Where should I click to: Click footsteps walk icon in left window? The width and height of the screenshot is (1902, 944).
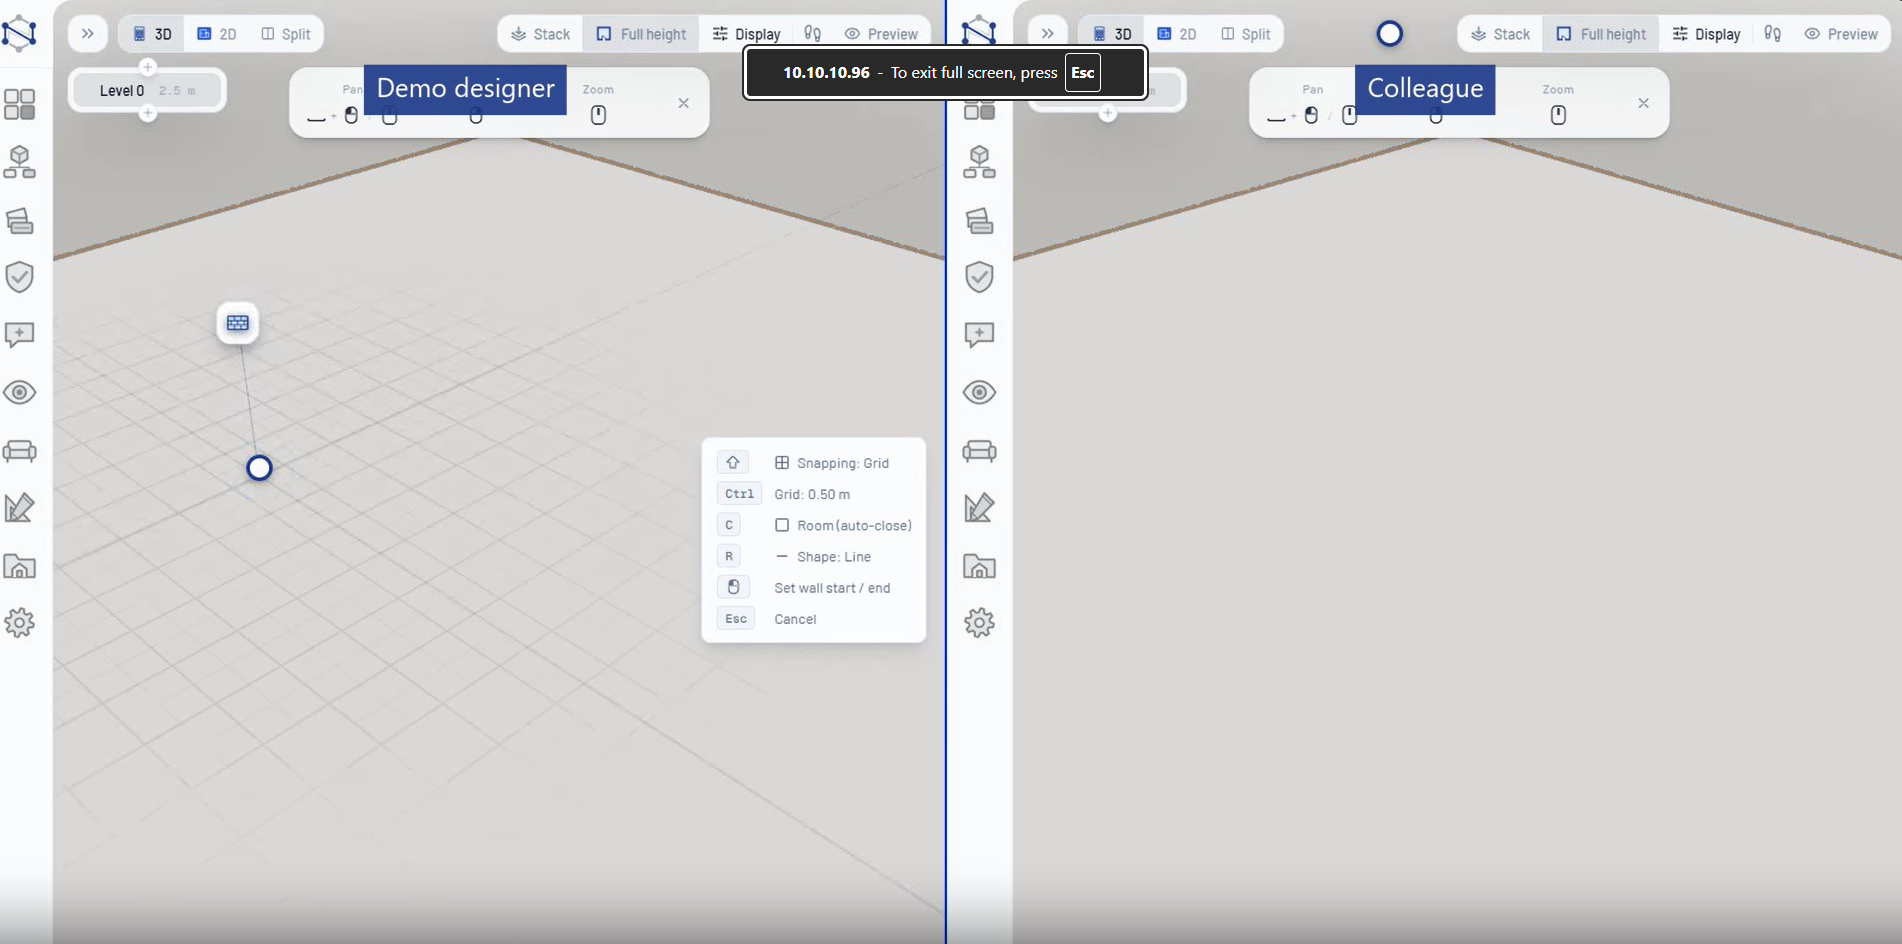point(813,34)
